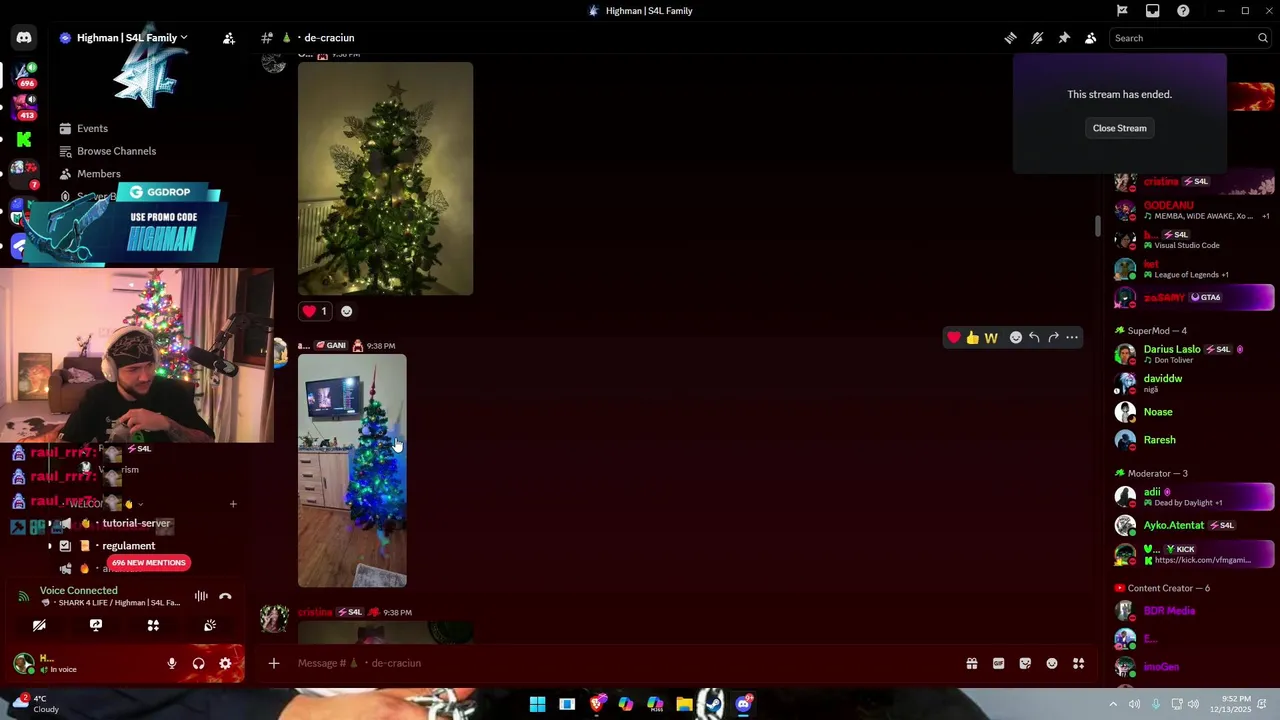Click the Voice Connected status text
The height and width of the screenshot is (720, 1280).
pyautogui.click(x=79, y=590)
